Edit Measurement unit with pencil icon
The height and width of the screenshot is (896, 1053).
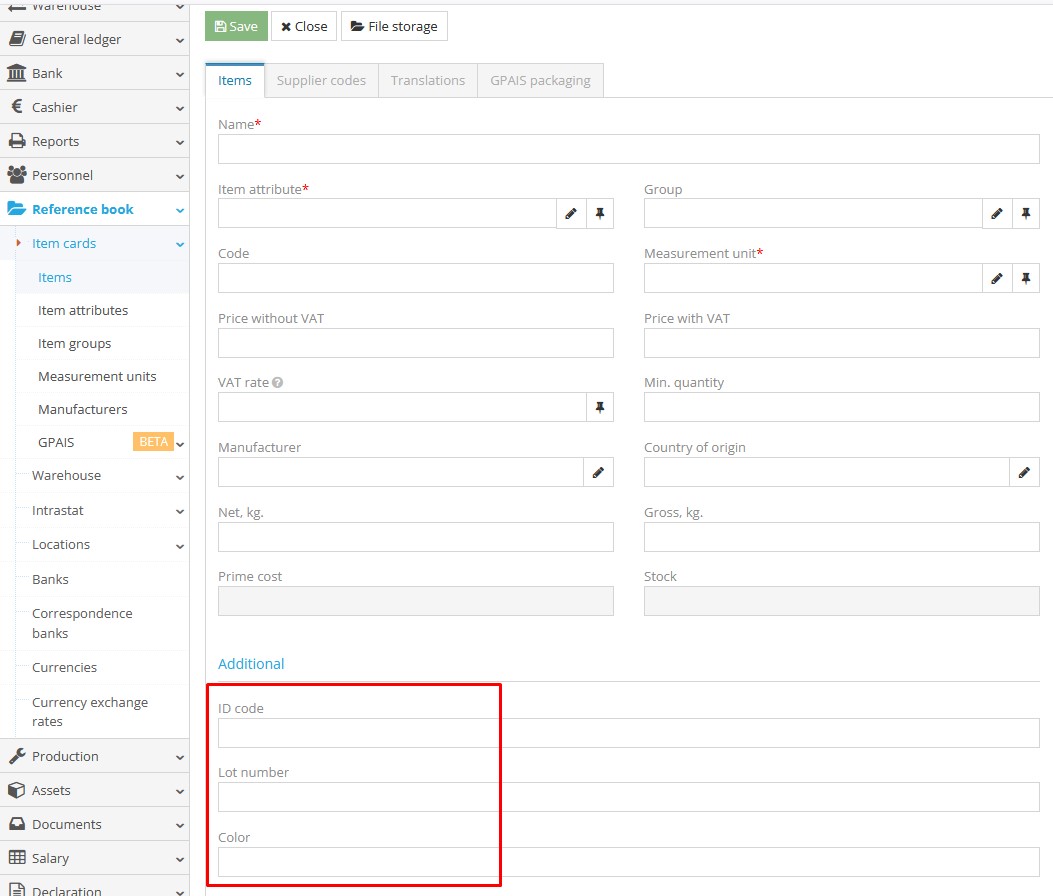point(996,278)
